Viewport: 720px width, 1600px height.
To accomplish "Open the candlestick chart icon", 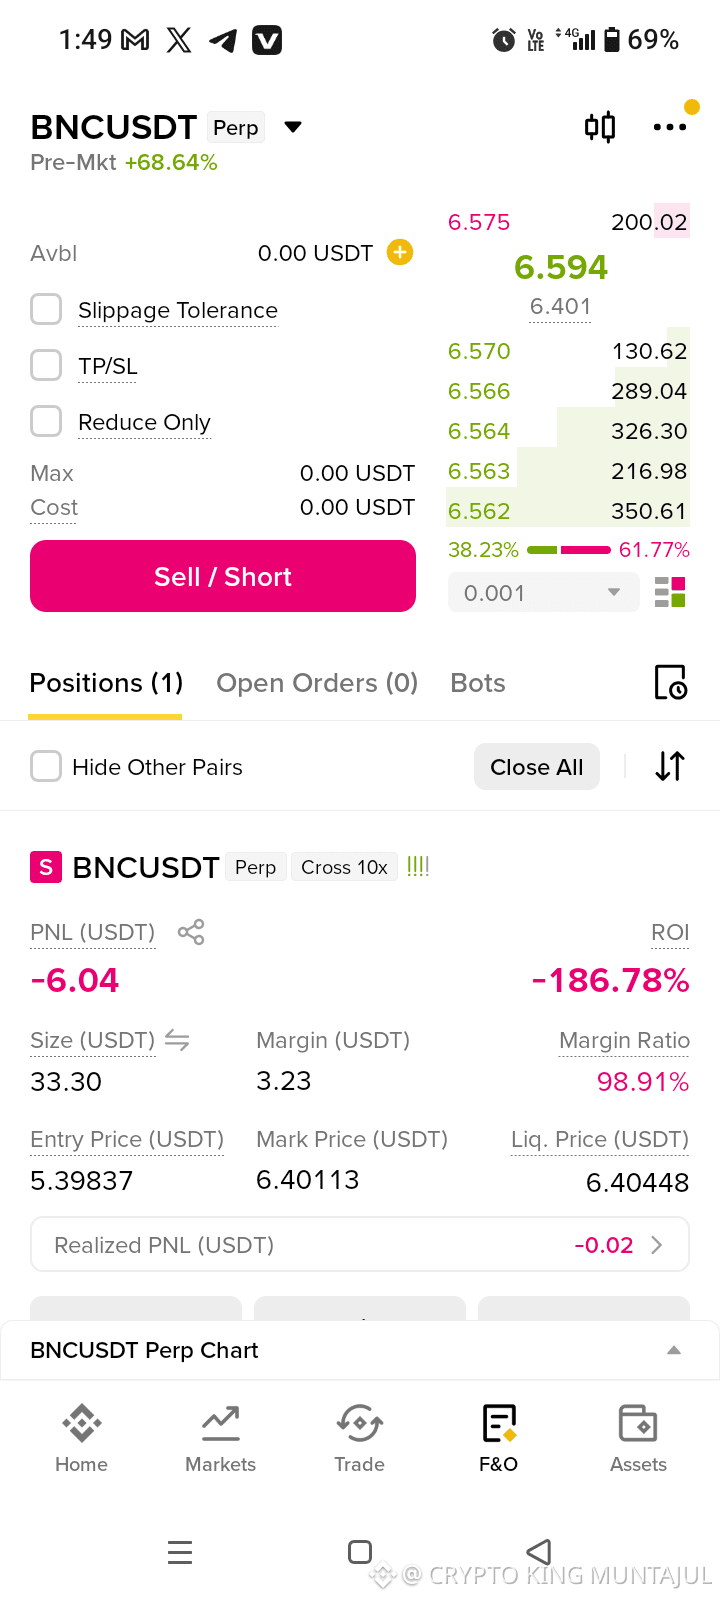I will click(x=600, y=127).
